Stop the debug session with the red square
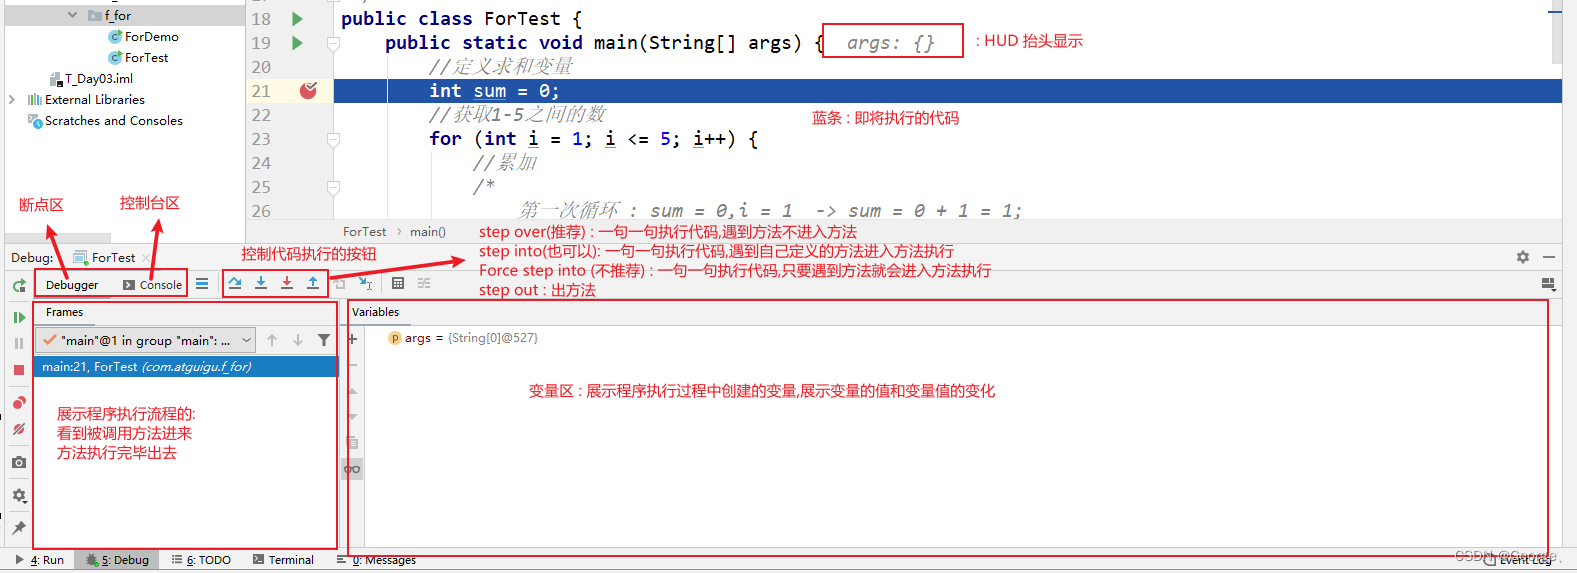 [19, 370]
